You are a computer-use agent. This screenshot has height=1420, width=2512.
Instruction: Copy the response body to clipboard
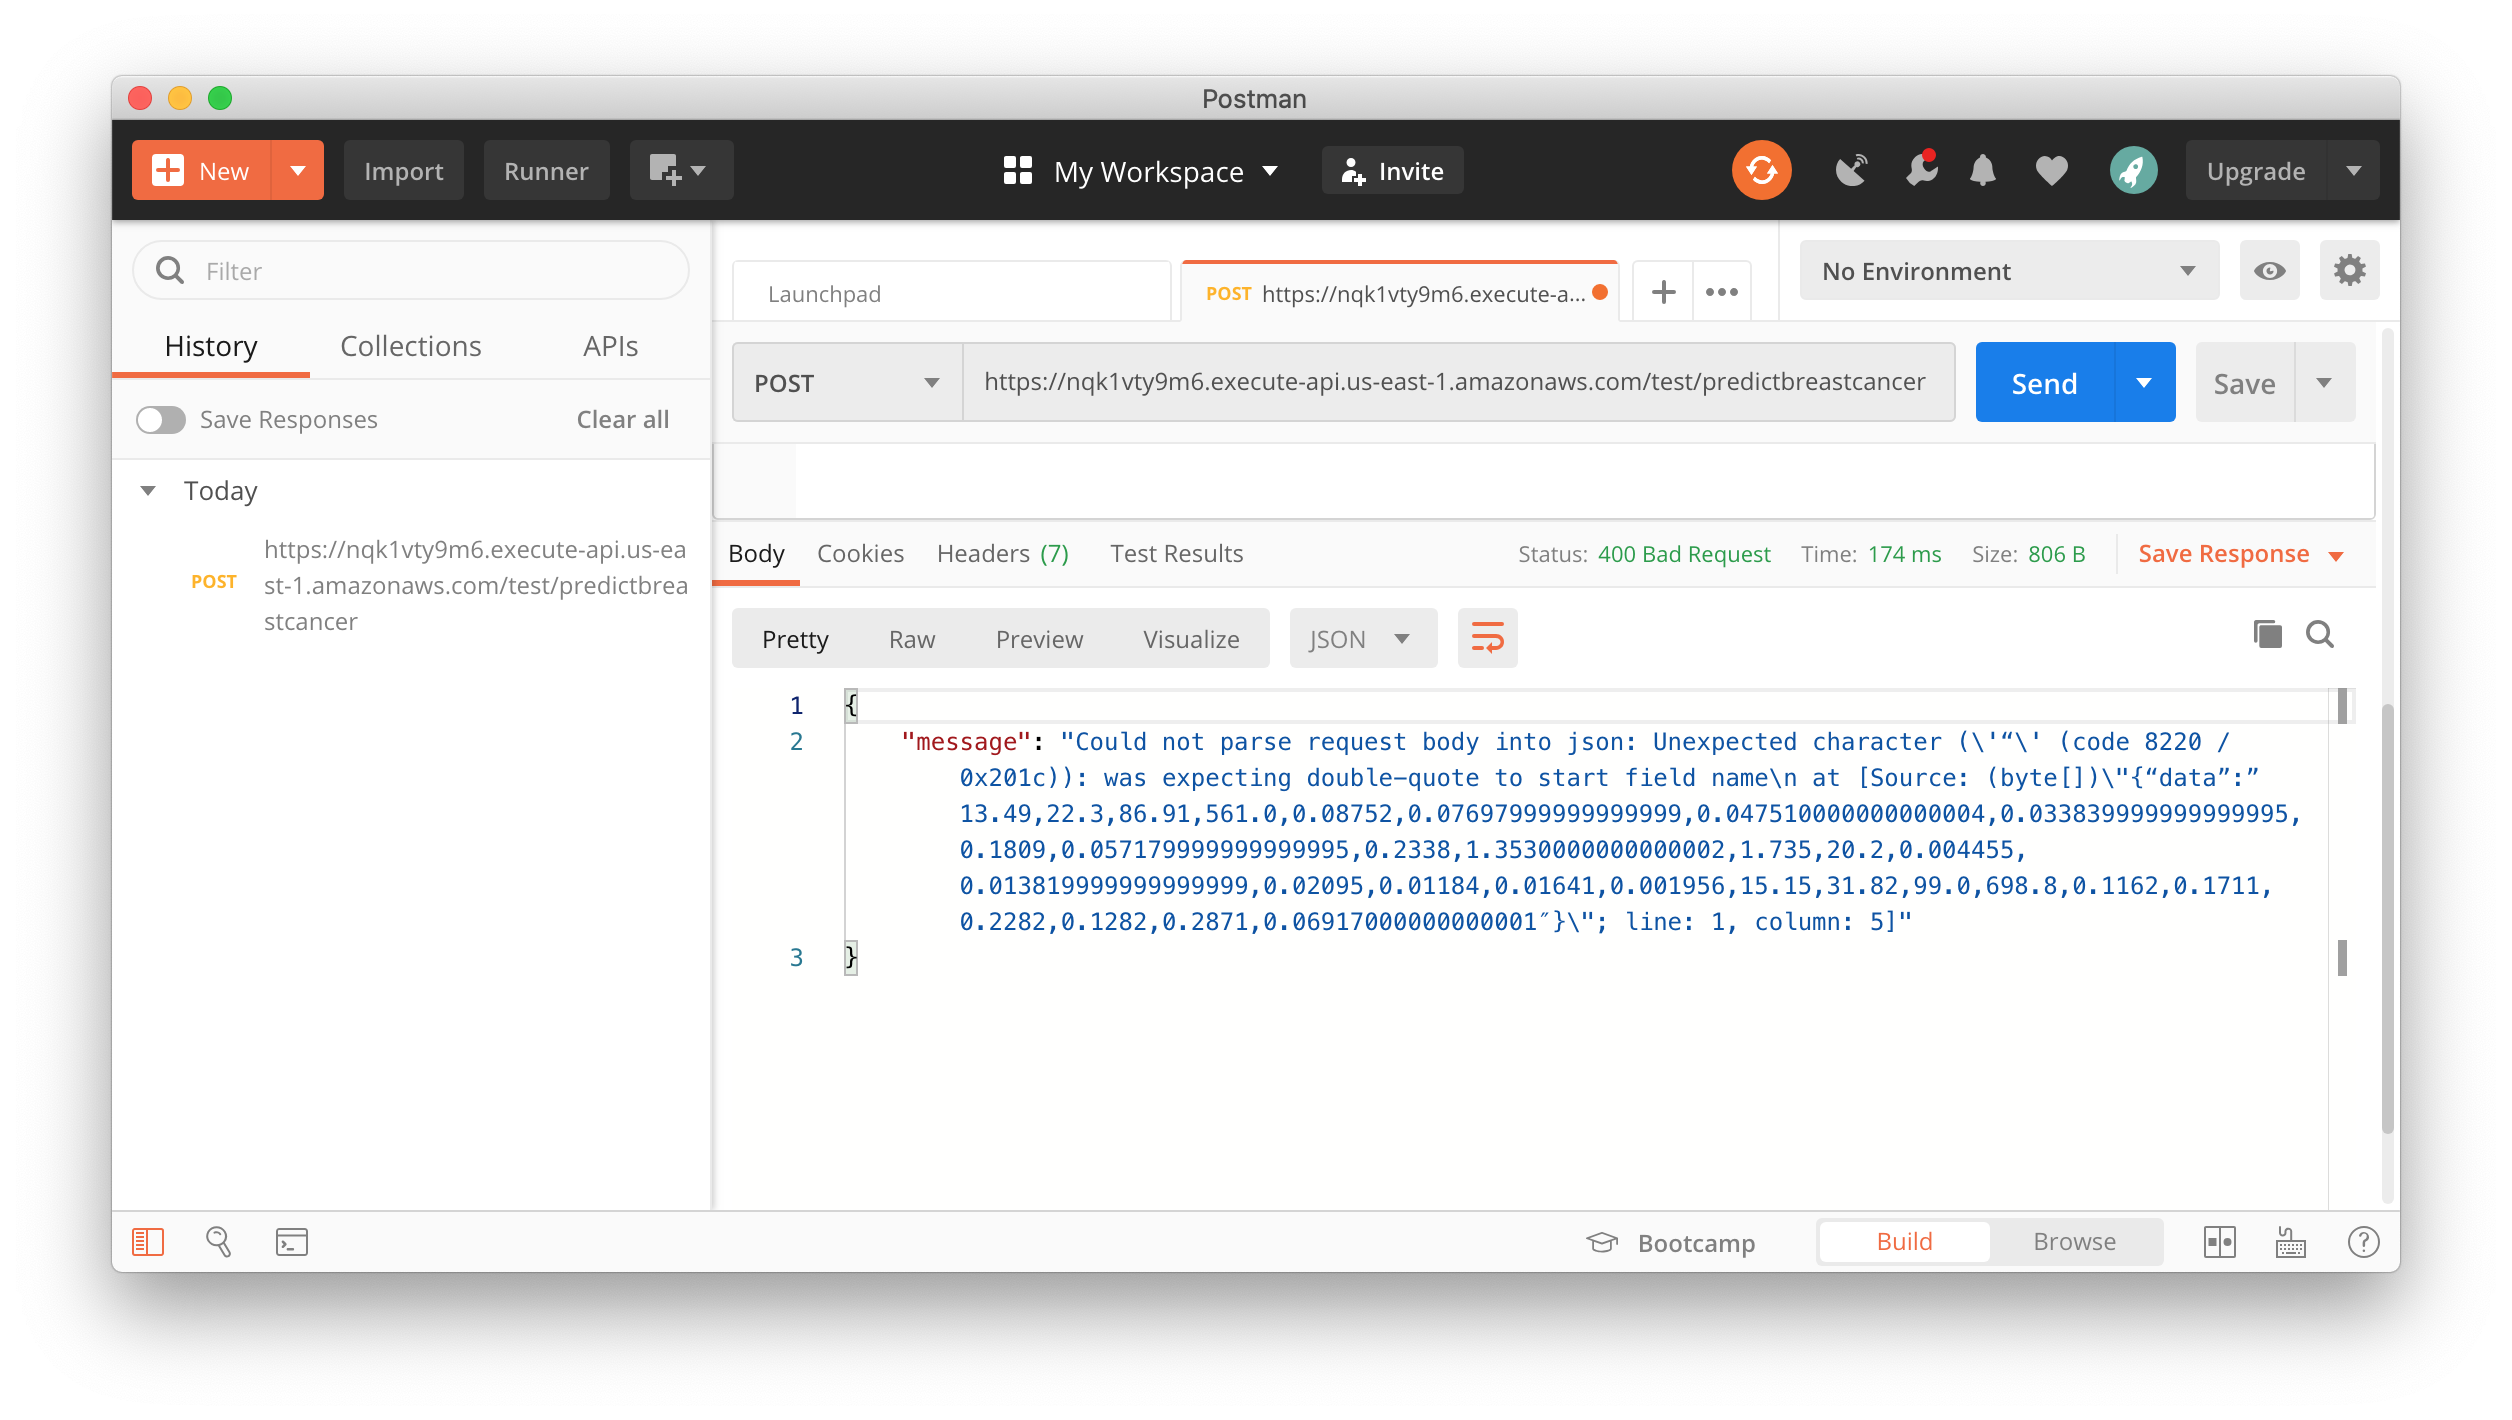pyautogui.click(x=2267, y=634)
